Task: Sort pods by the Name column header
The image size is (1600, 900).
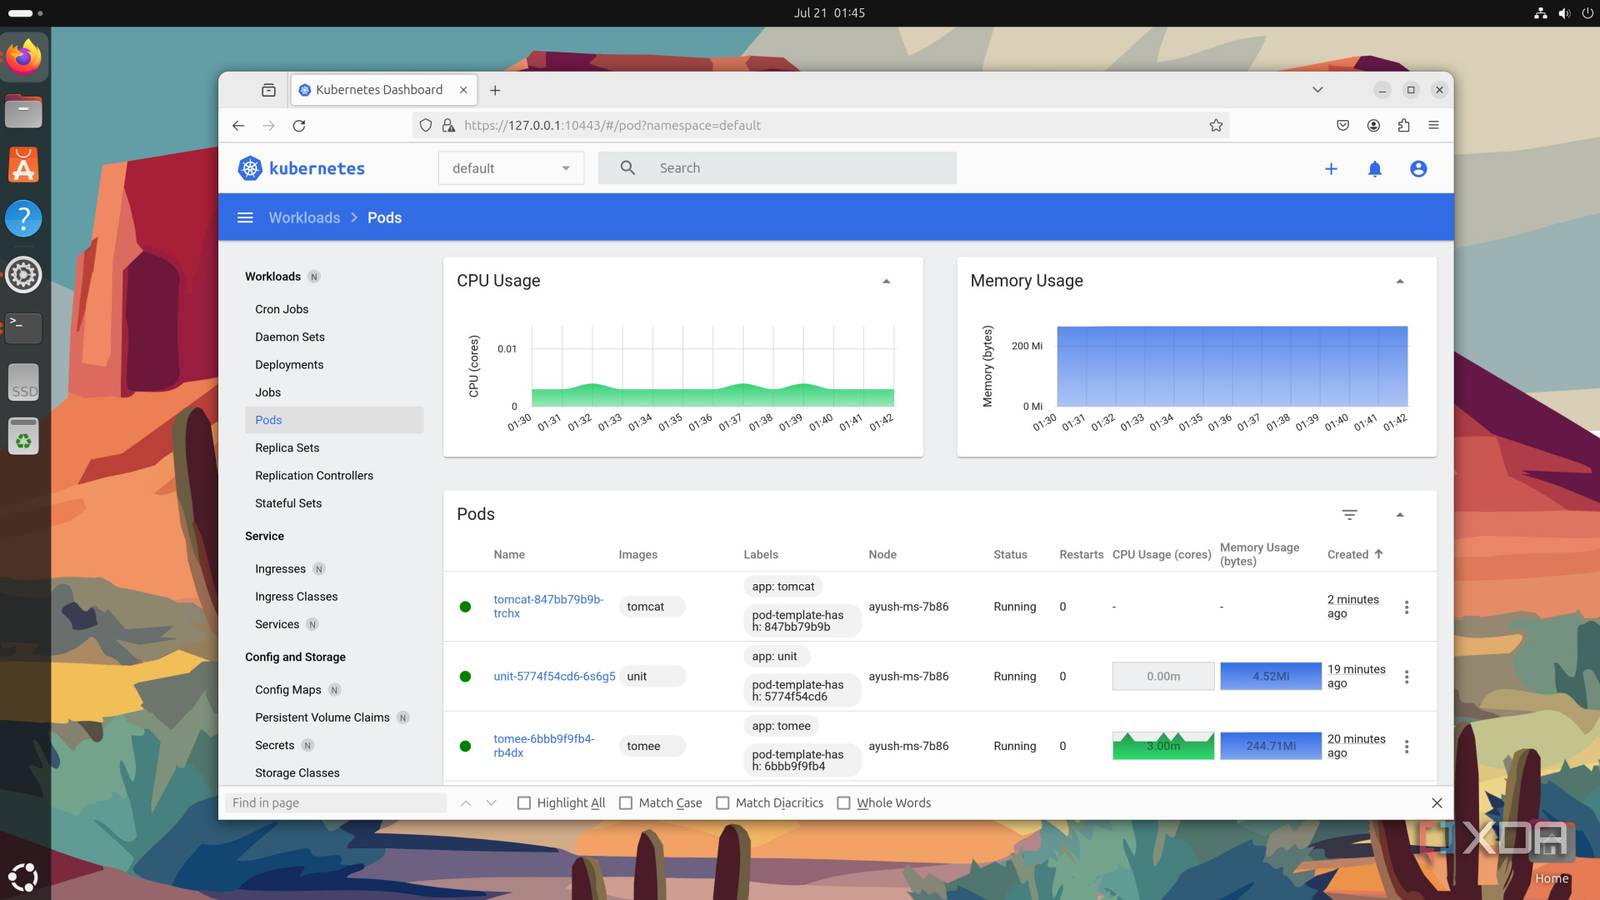Action: point(509,554)
